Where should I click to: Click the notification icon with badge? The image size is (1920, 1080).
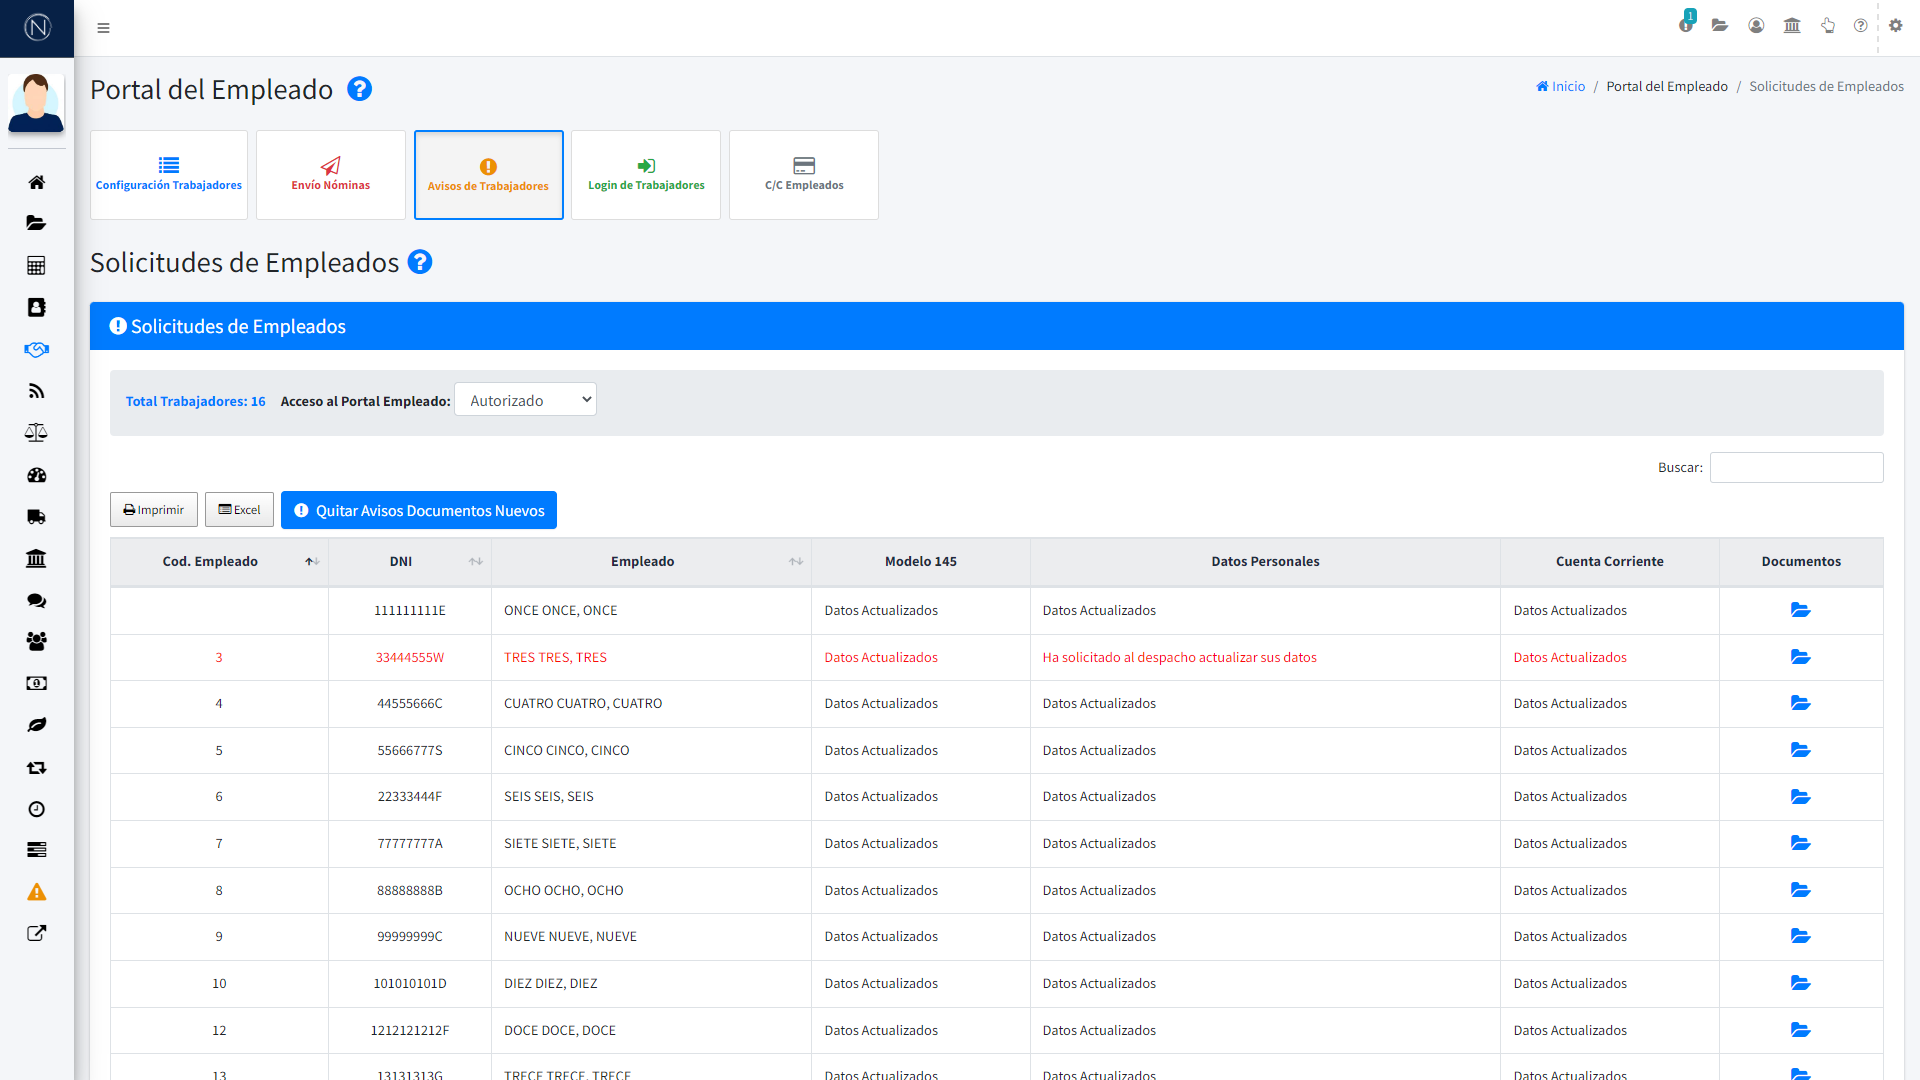(1686, 25)
